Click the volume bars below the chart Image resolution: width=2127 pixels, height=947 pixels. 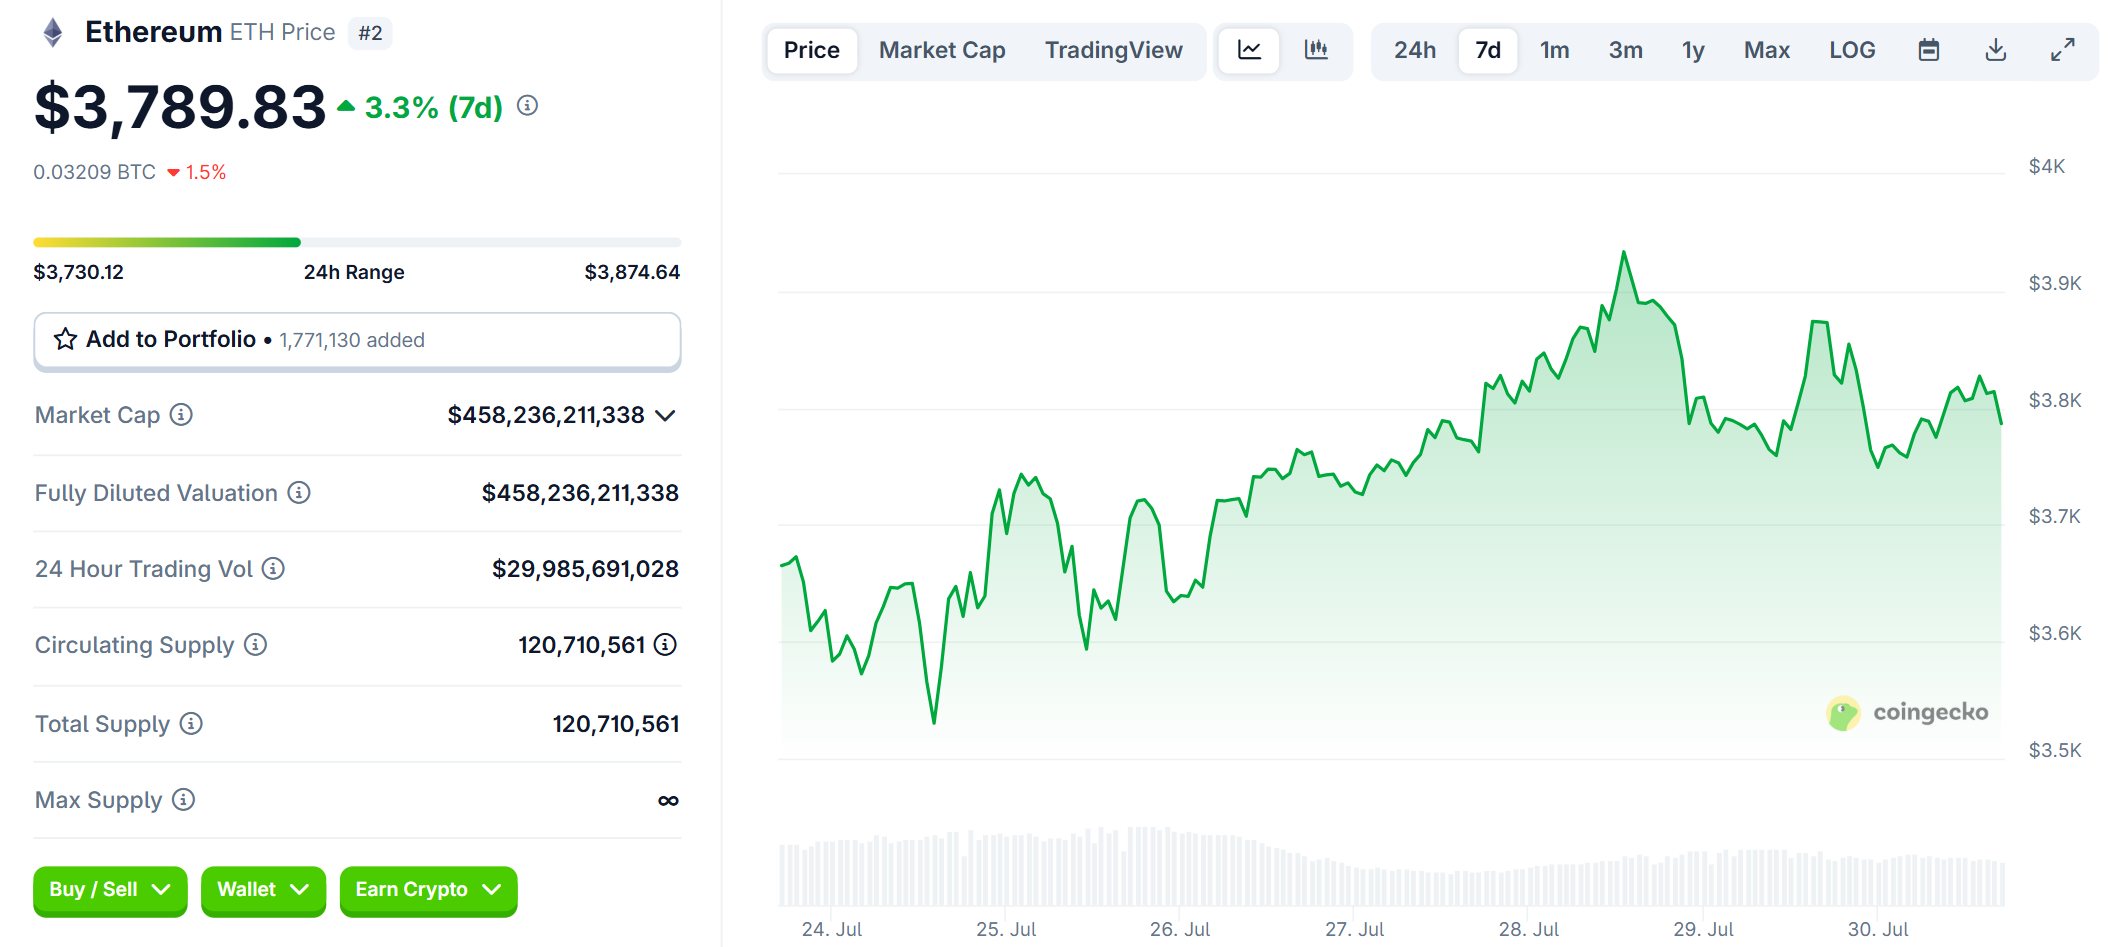(1391, 867)
